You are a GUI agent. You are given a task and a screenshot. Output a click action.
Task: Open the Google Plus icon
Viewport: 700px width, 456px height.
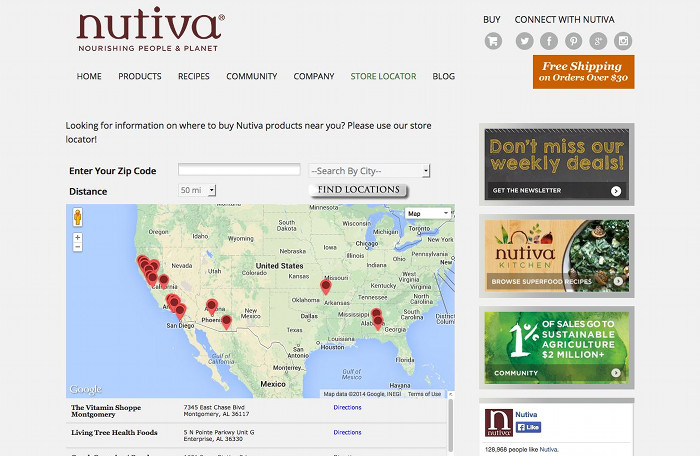click(599, 41)
